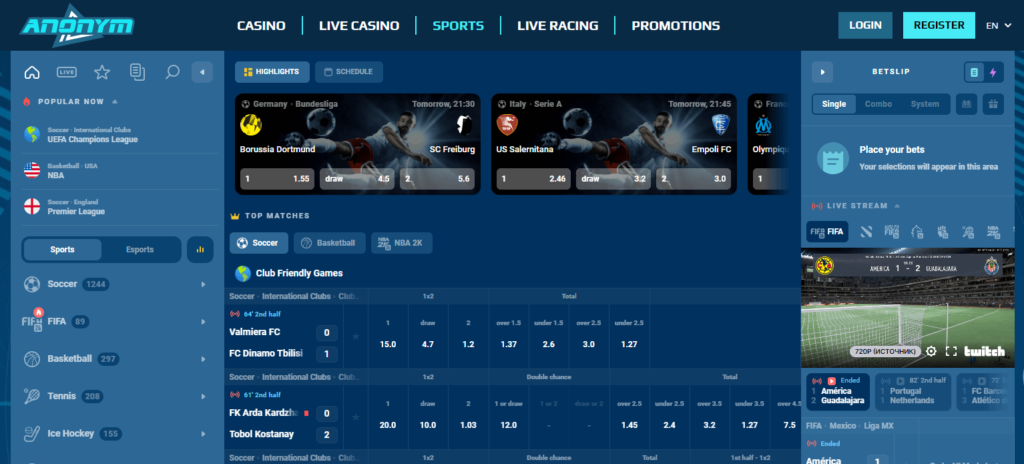Open the bet history coupons icon
1024x464 pixels.
pos(137,73)
